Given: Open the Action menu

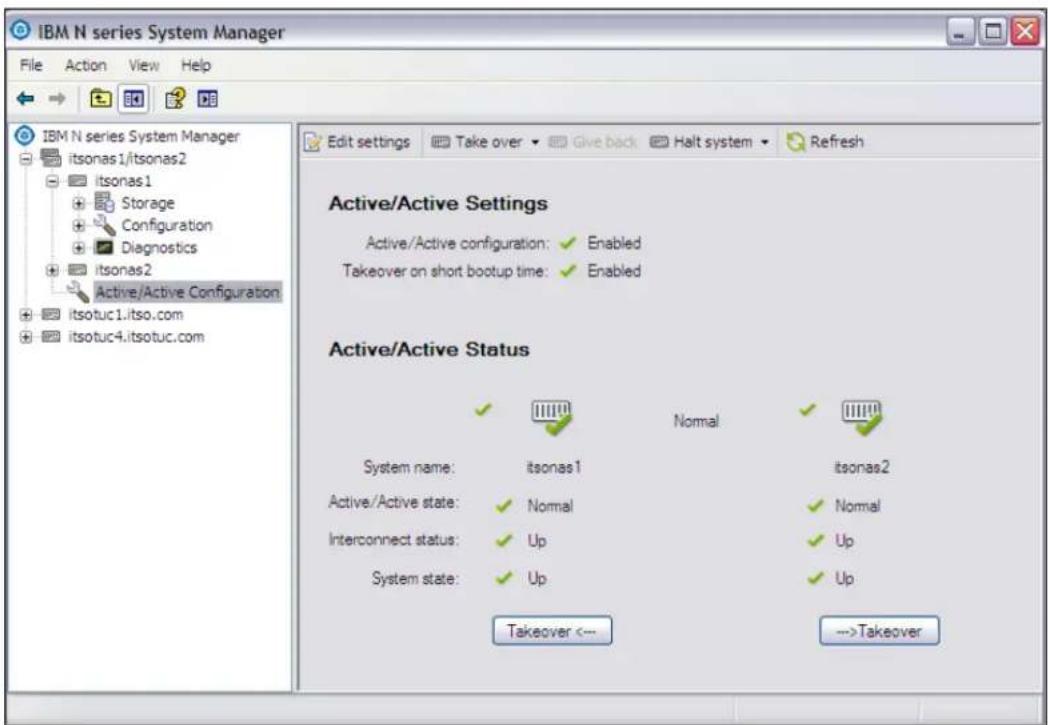Looking at the screenshot, I should coord(86,65).
